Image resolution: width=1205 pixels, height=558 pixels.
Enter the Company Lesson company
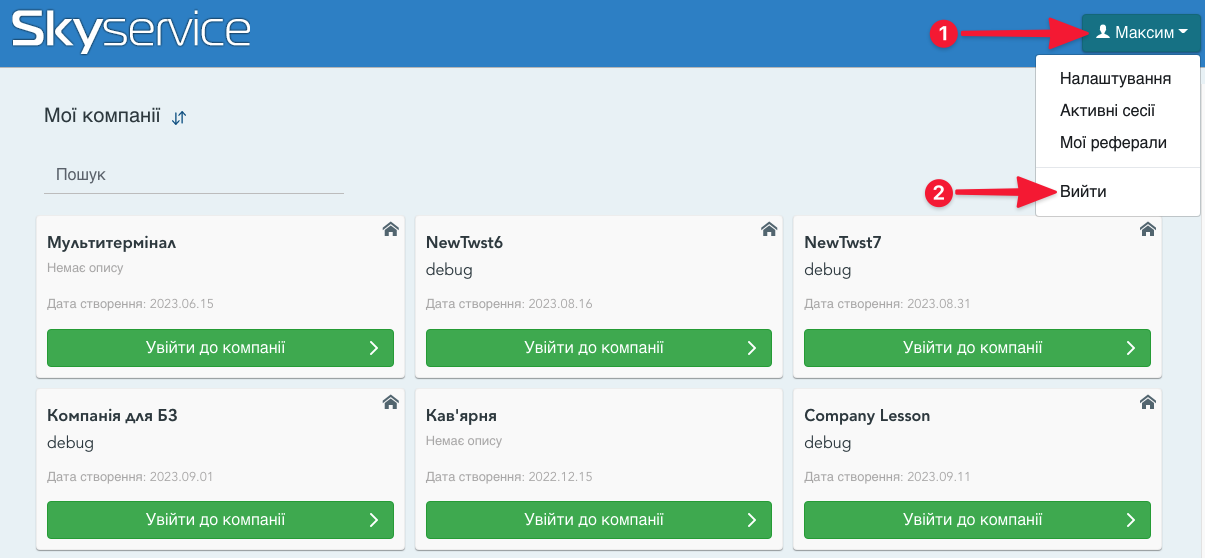[977, 520]
